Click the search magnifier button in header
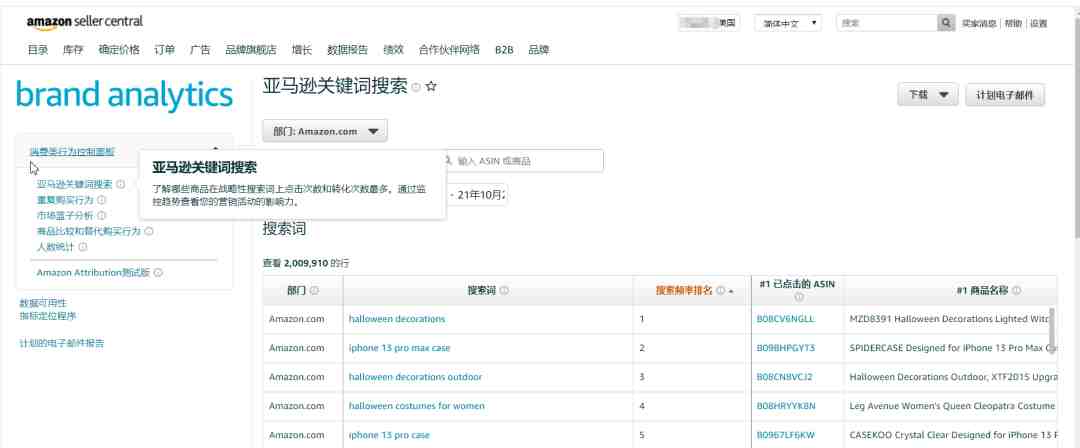The image size is (1080, 448). [946, 23]
